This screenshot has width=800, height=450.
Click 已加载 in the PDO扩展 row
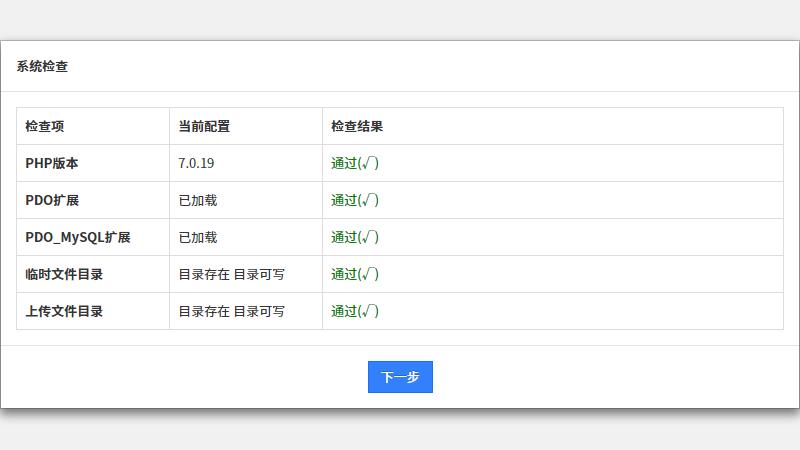click(198, 200)
